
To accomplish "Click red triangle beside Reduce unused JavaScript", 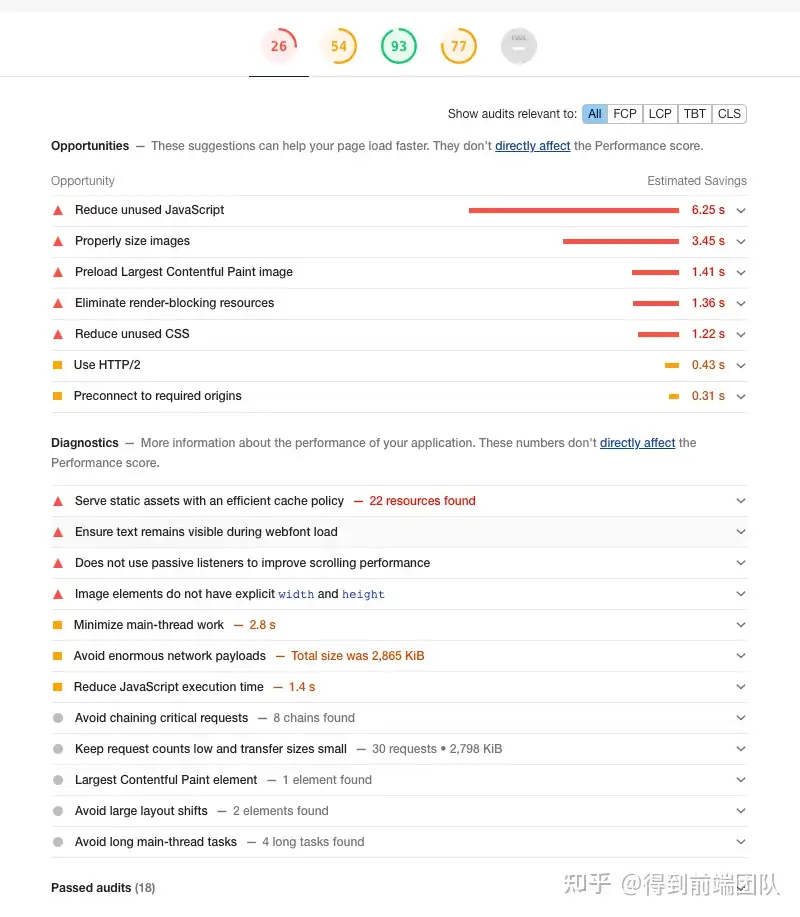I will pyautogui.click(x=58, y=210).
